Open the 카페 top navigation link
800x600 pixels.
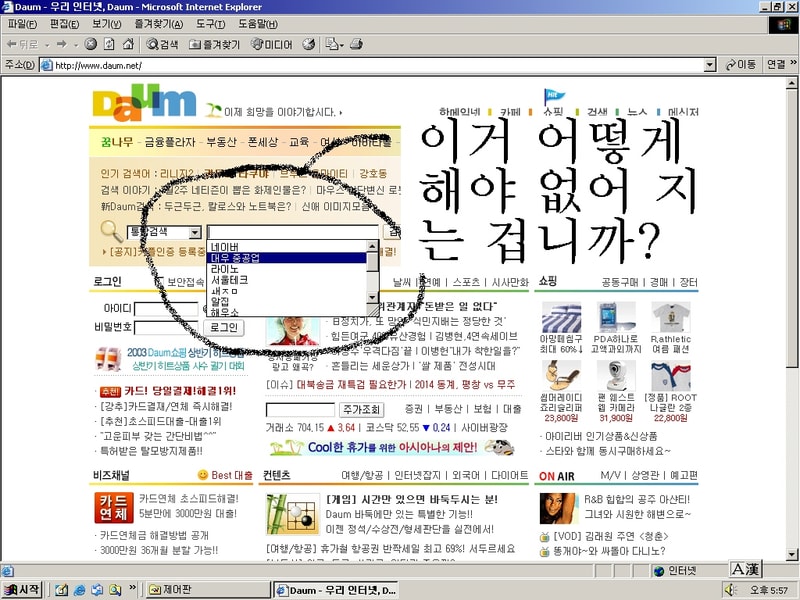[510, 112]
